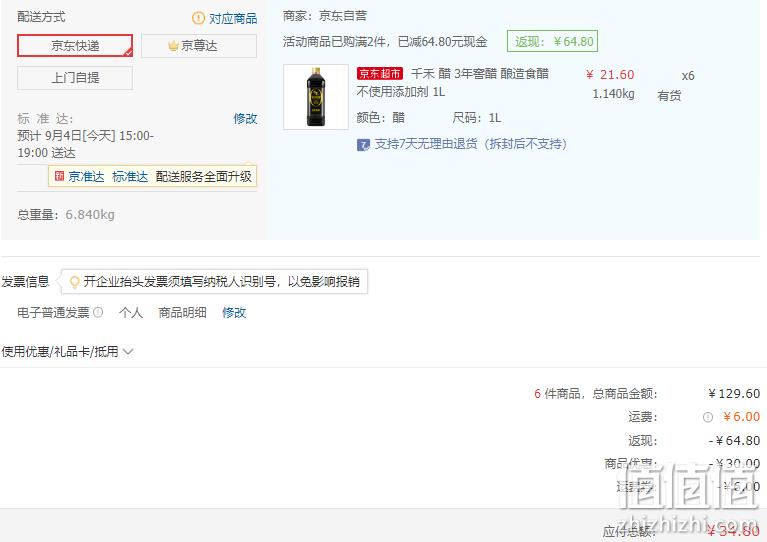767x542 pixels.
Task: Click the crown icon on 京尊达
Action: (x=173, y=46)
